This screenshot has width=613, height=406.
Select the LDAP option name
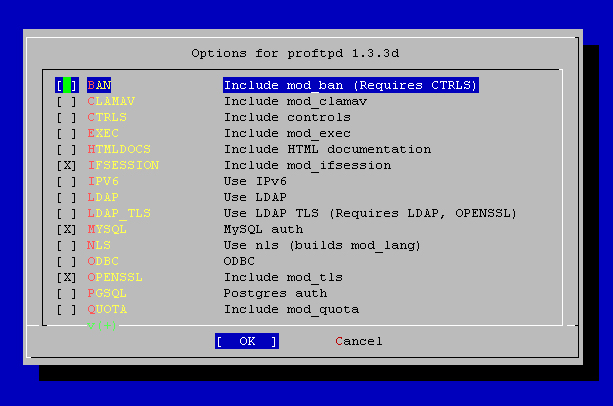pos(103,197)
